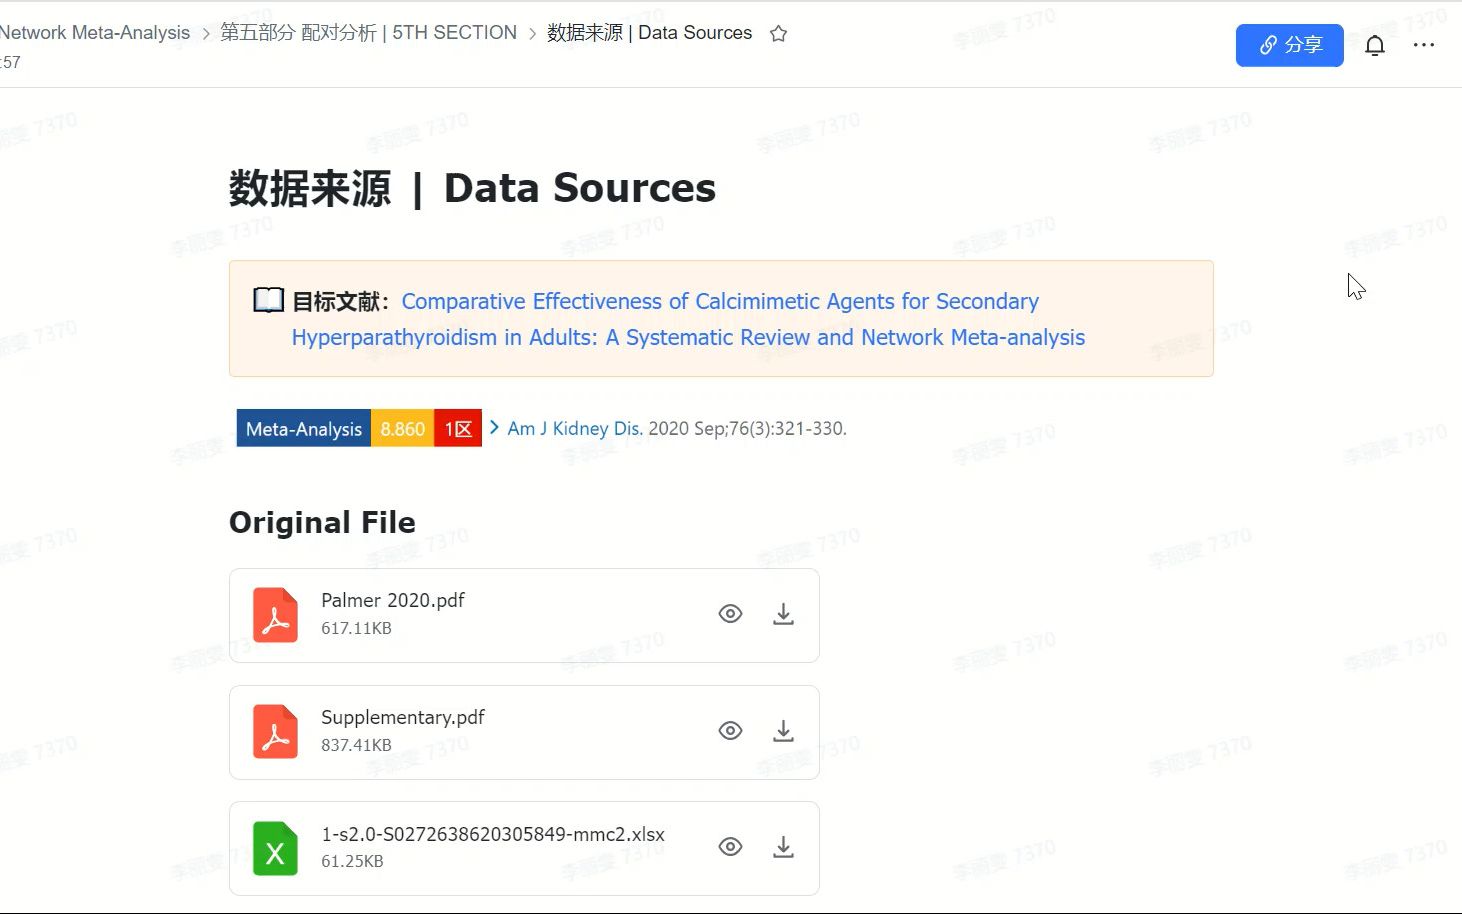This screenshot has width=1462, height=914.
Task: Open Comparative Effectiveness of Calcimimetic Agents article link
Action: pos(688,319)
